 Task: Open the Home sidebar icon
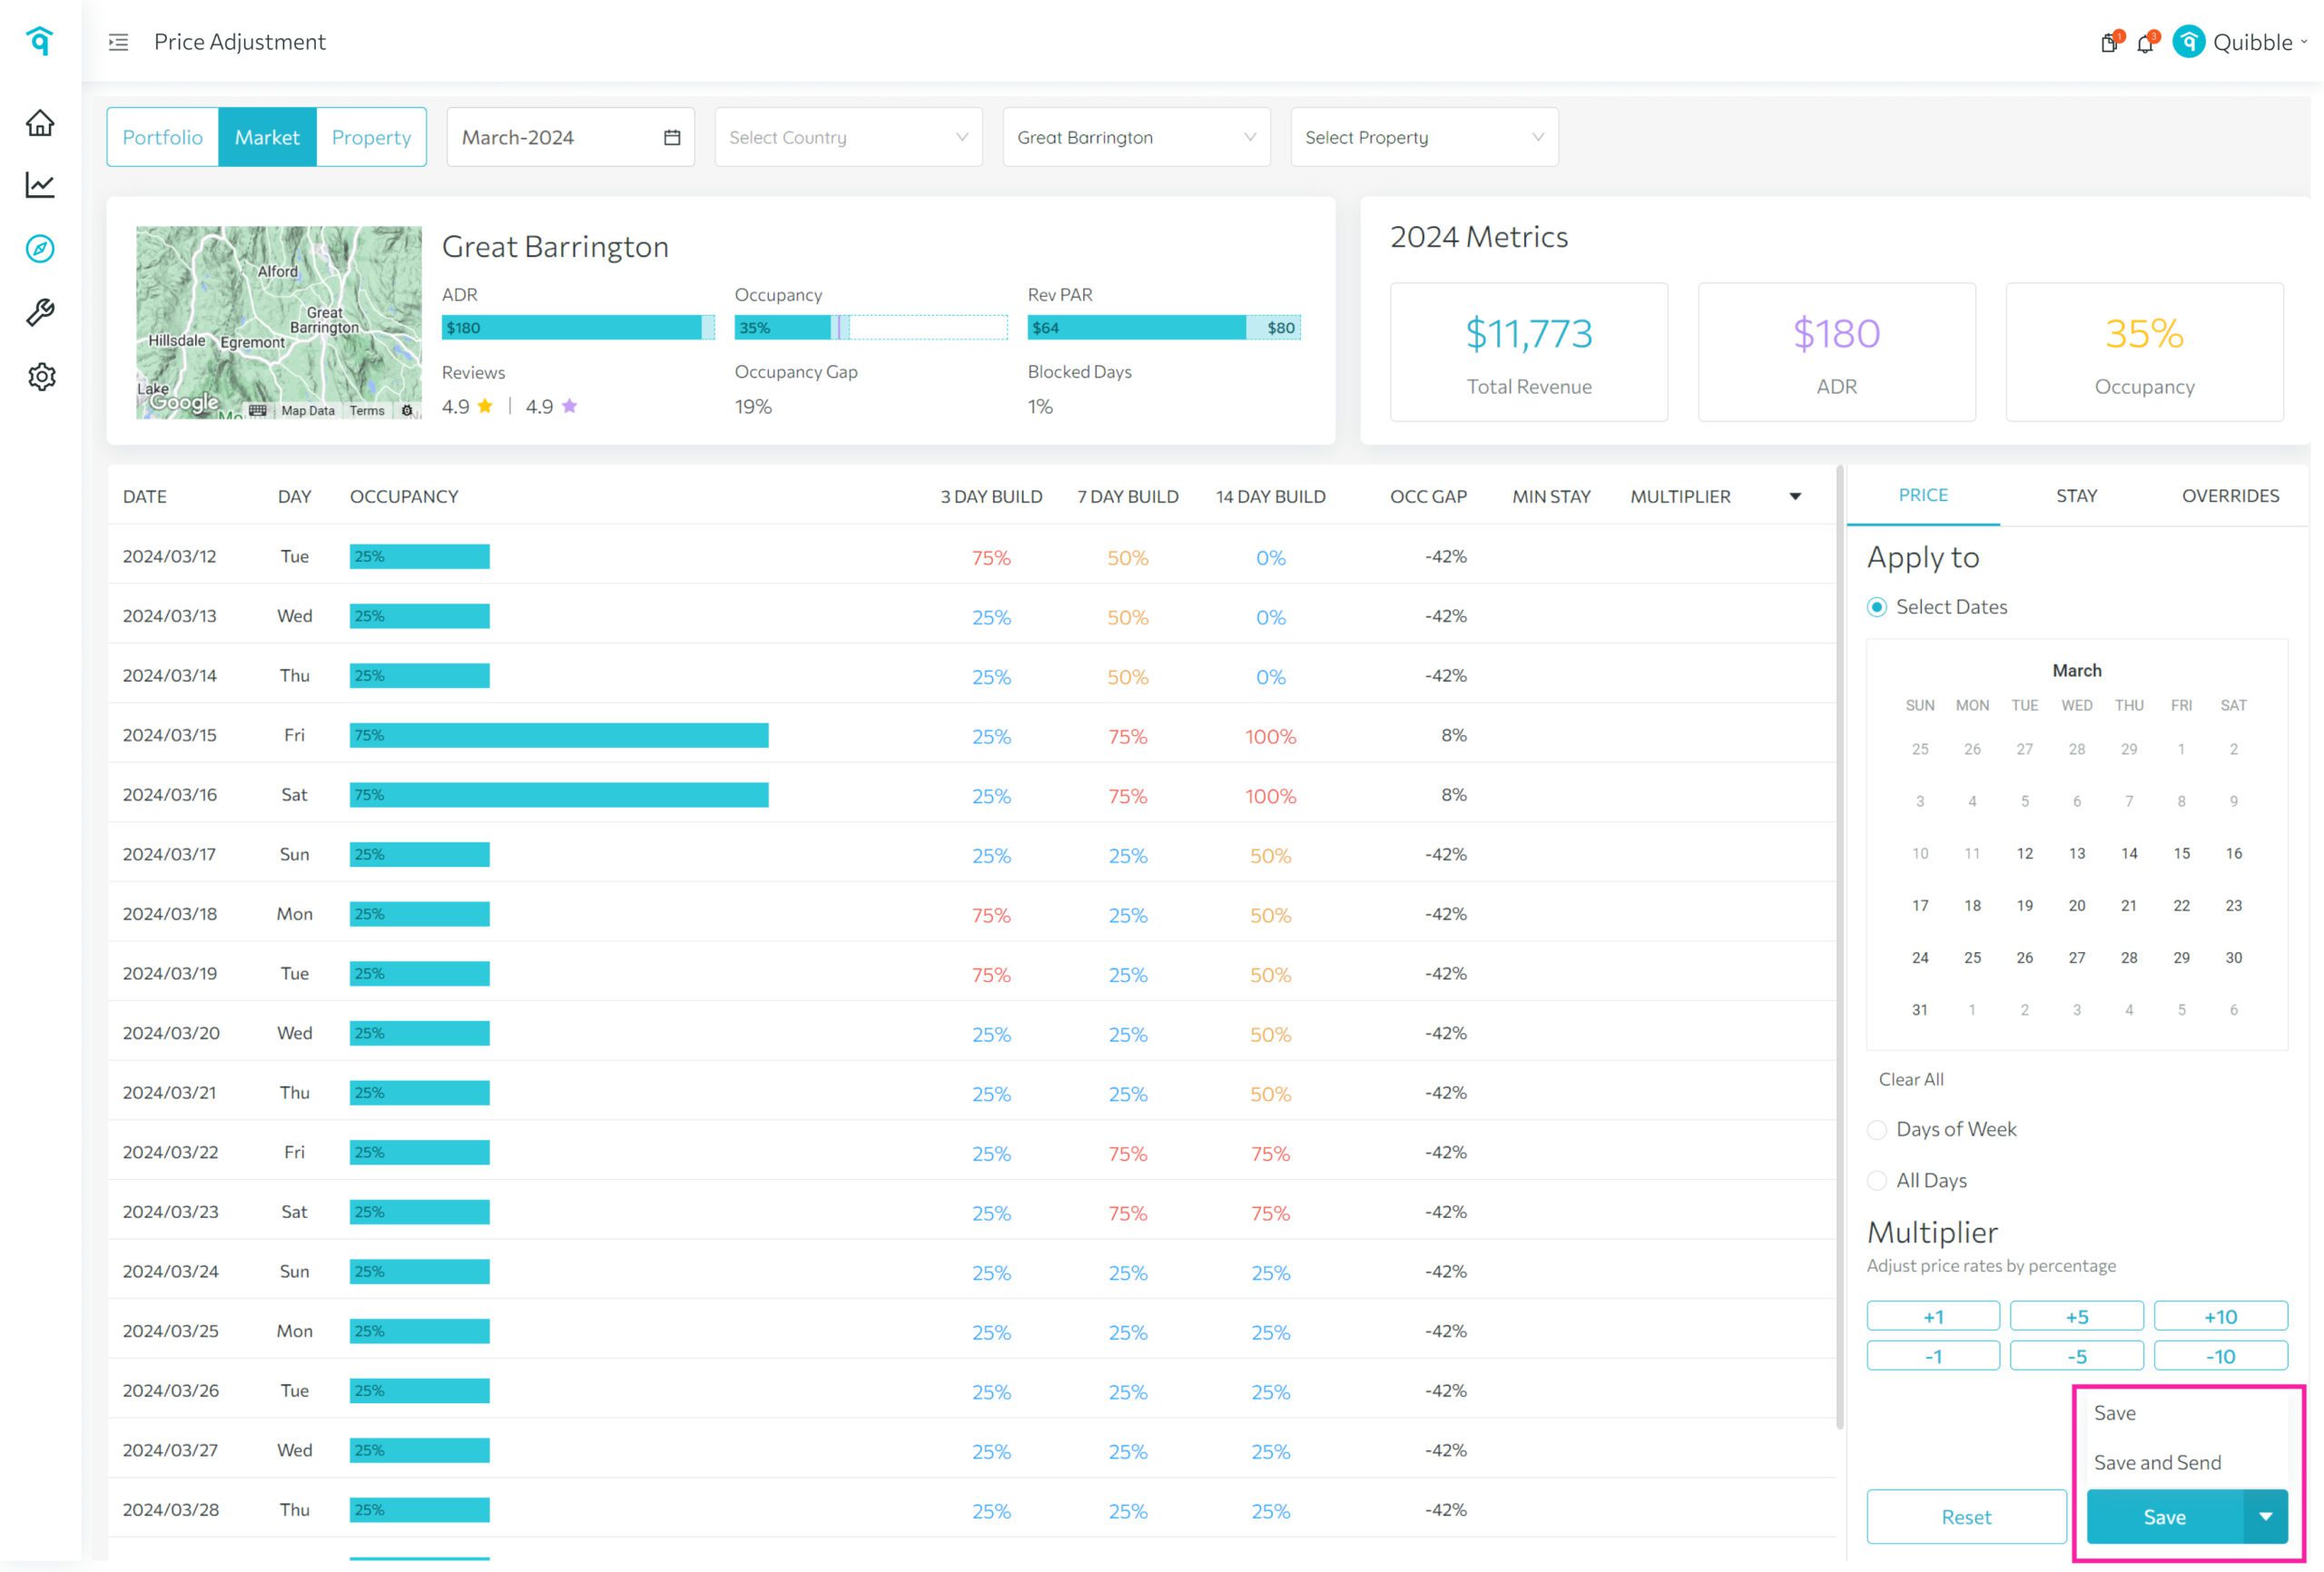click(40, 122)
